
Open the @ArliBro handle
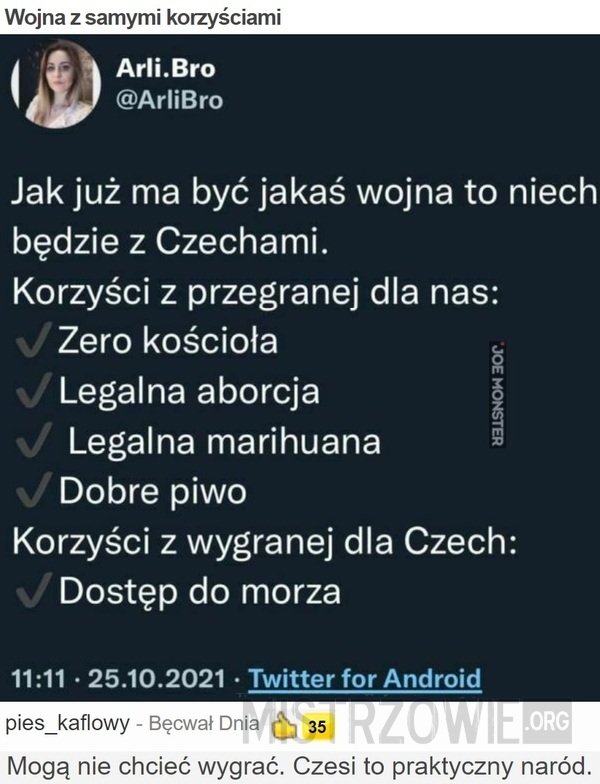point(169,100)
